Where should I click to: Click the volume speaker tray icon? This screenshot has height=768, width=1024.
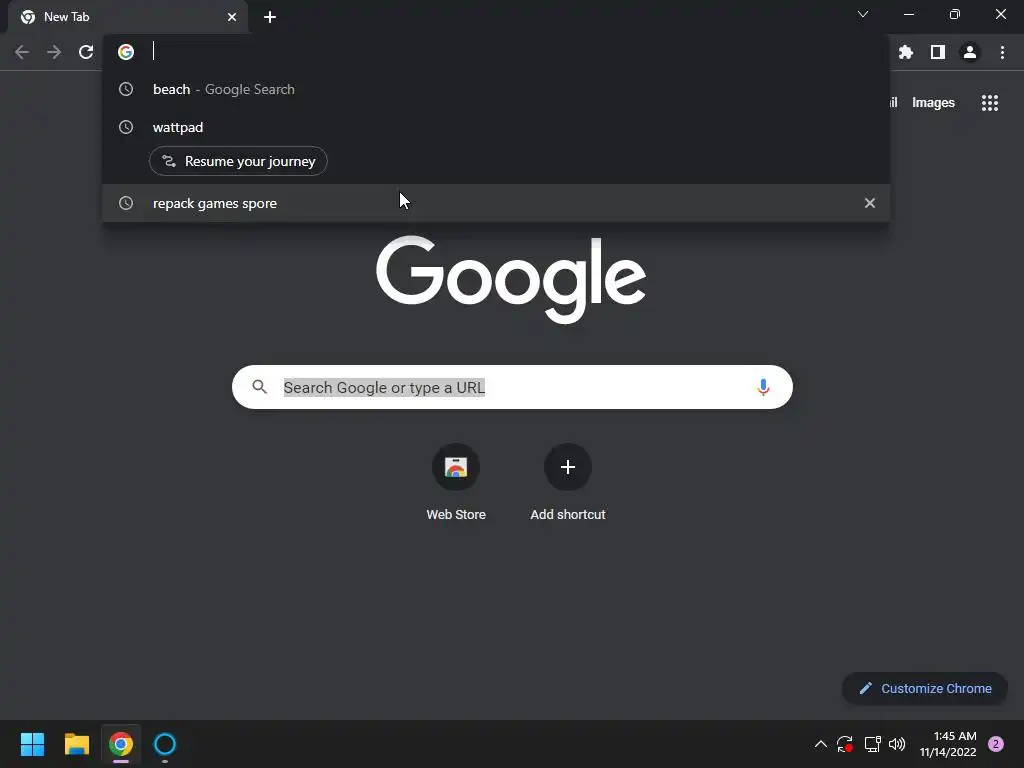coord(897,744)
